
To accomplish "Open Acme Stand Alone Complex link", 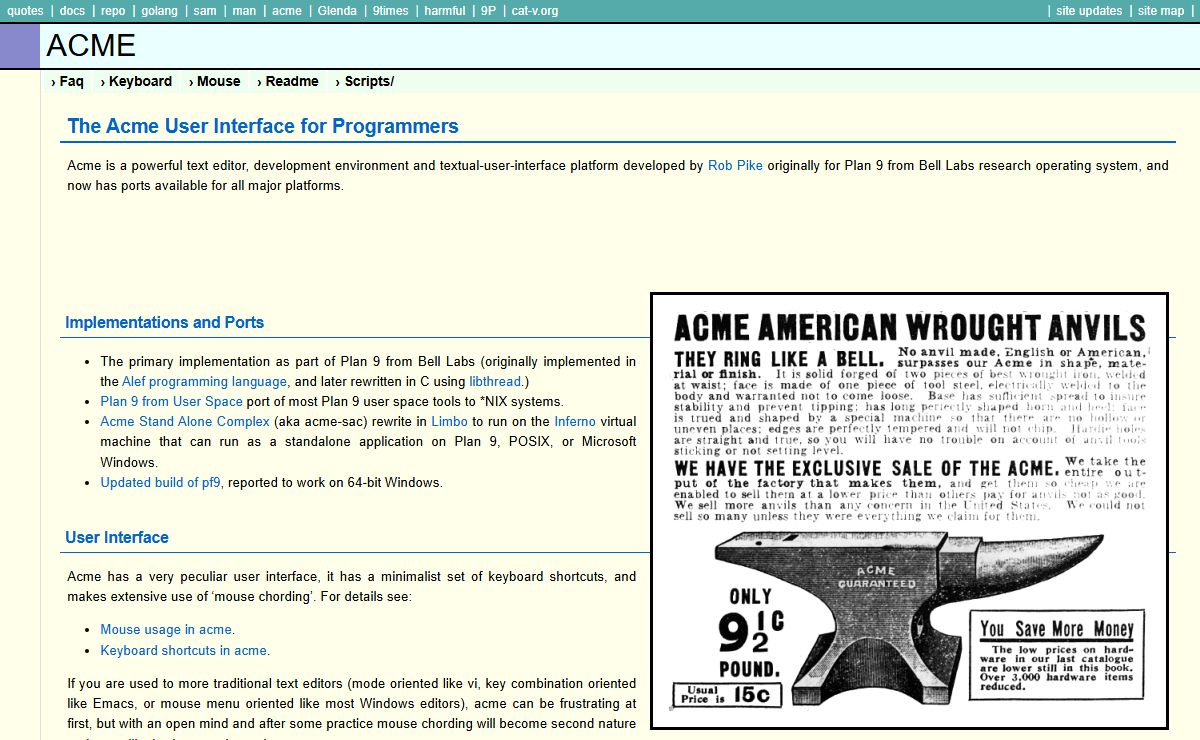I will [x=185, y=422].
